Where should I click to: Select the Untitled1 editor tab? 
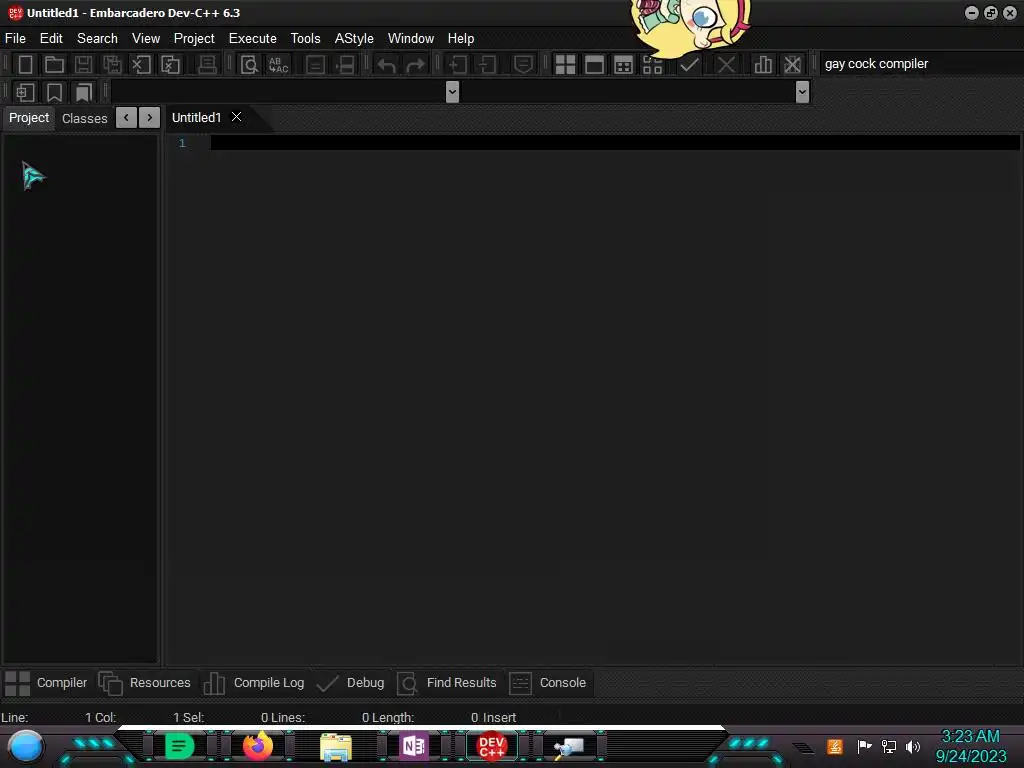click(197, 118)
